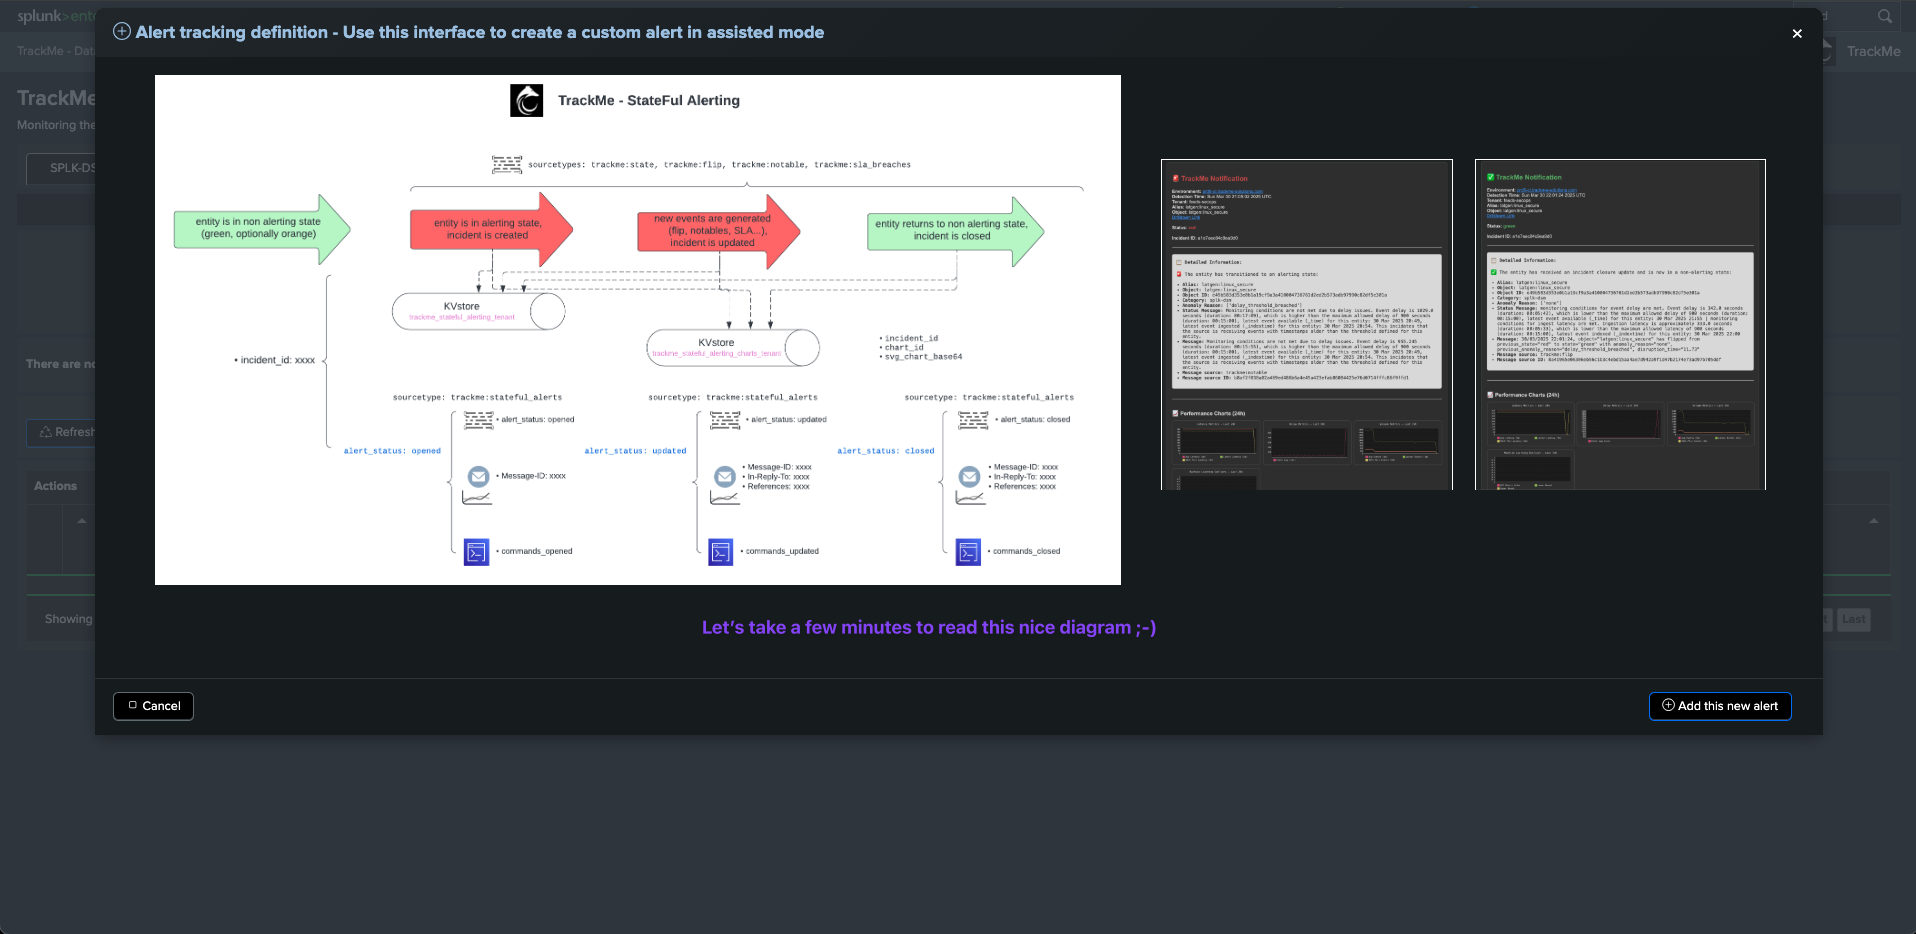
Task: Click the plus icon beside dialog title
Action: point(122,31)
